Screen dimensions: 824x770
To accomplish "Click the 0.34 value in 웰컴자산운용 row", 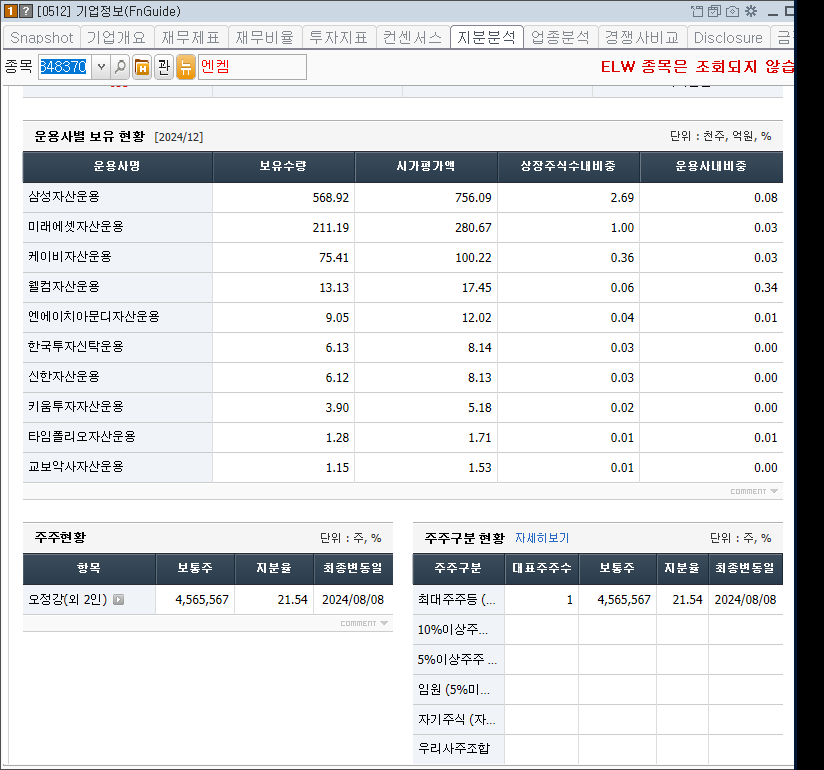I will (x=765, y=288).
